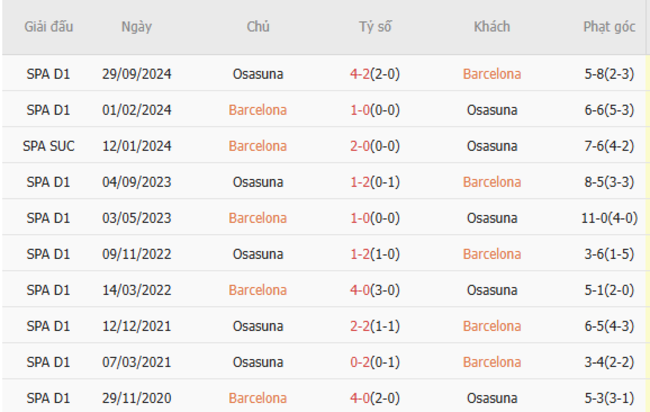Click the date 29/11/2020
This screenshot has width=650, height=412.
(x=136, y=398)
